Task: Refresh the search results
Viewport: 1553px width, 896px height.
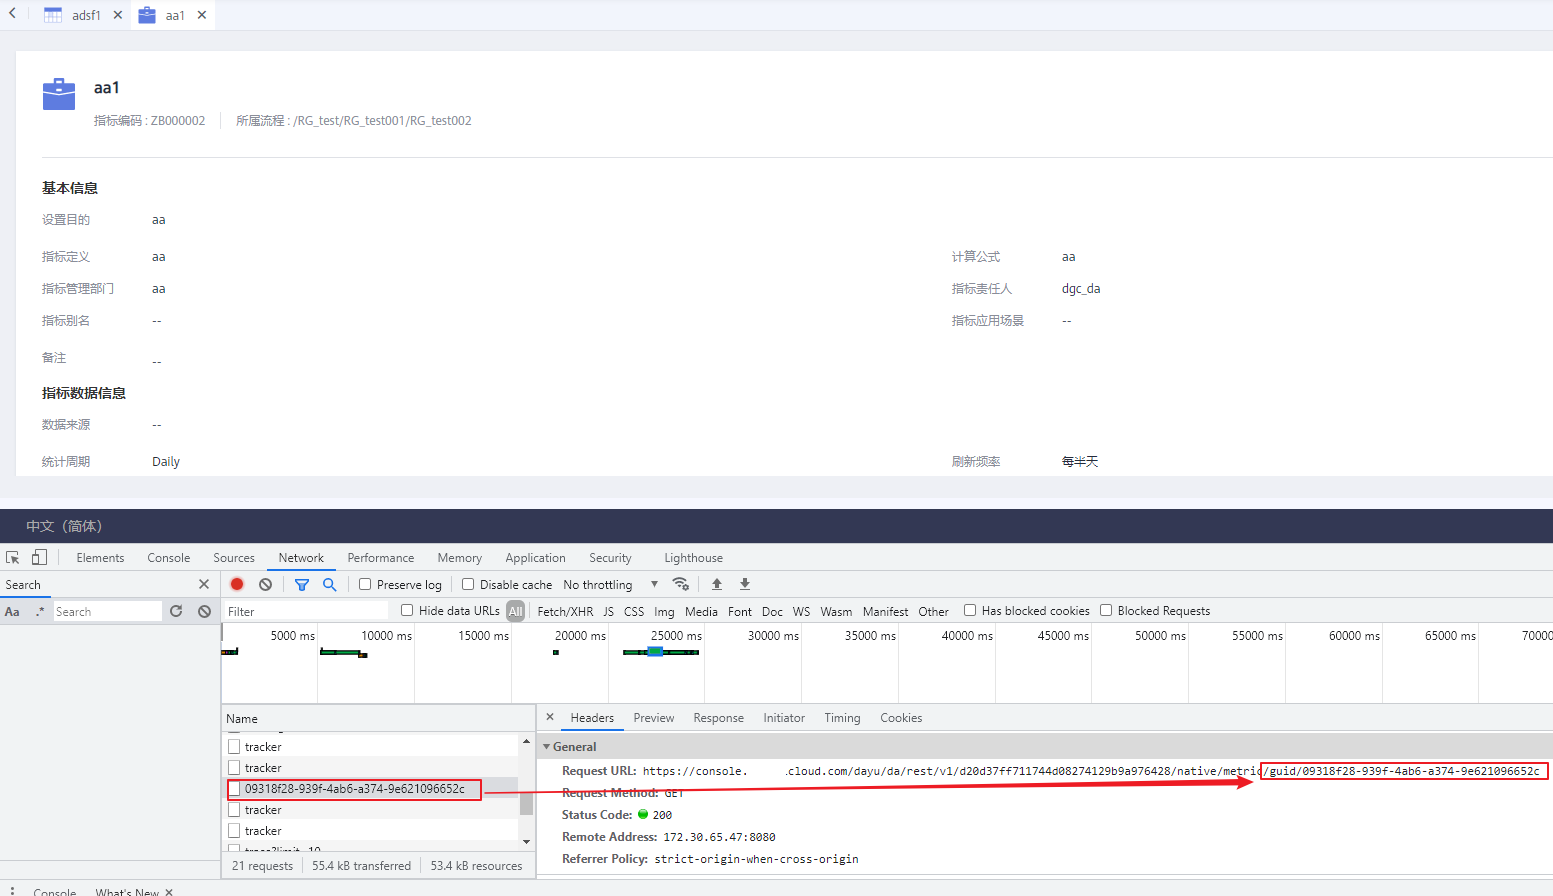Action: (176, 611)
